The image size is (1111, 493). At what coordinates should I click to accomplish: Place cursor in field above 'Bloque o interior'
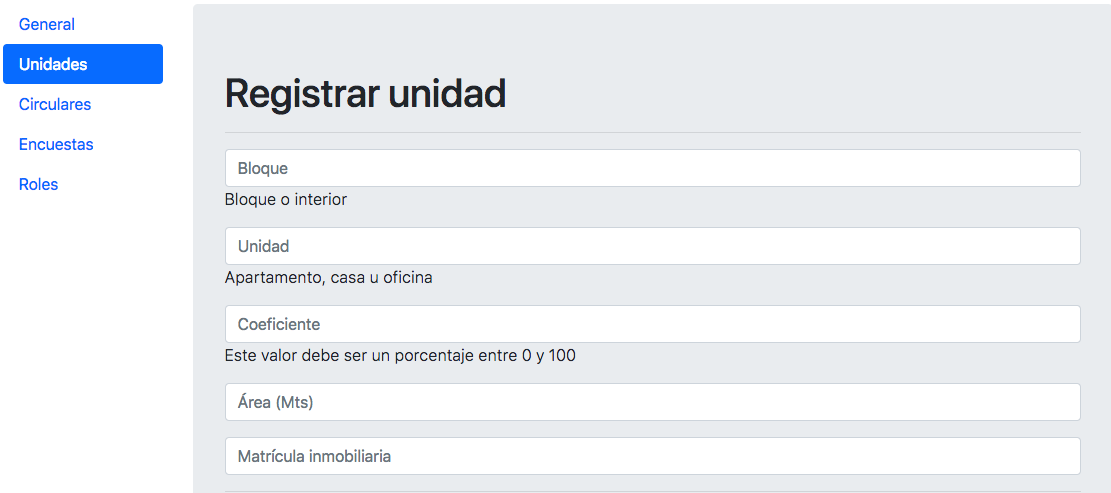click(x=653, y=168)
